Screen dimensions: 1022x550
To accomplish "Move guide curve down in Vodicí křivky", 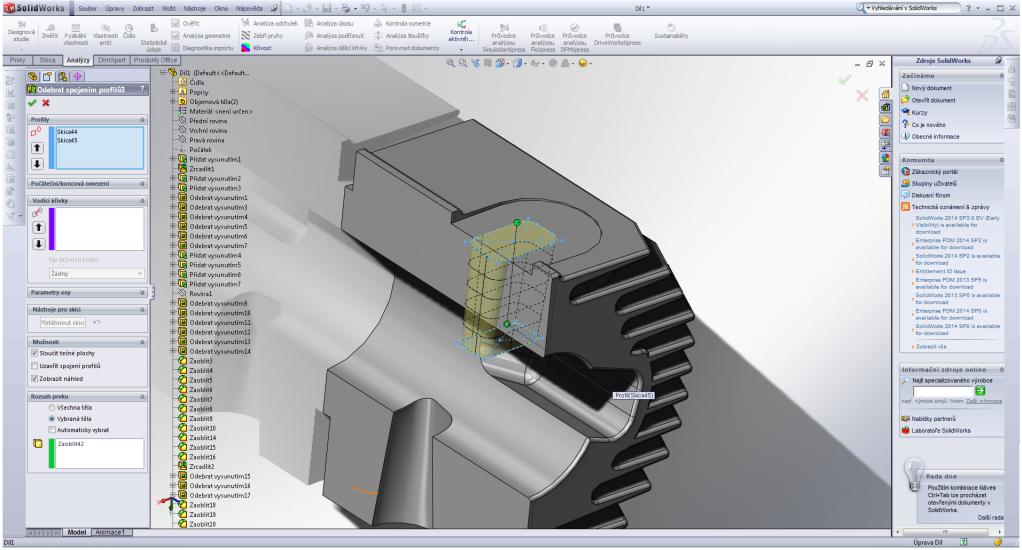I will (38, 244).
